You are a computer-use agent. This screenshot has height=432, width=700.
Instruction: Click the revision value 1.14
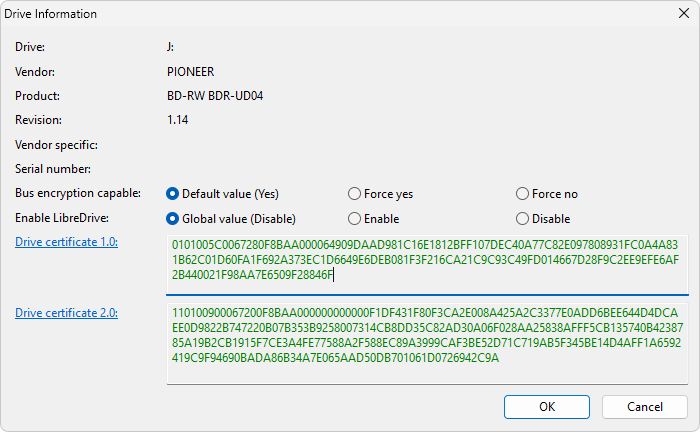(x=178, y=120)
